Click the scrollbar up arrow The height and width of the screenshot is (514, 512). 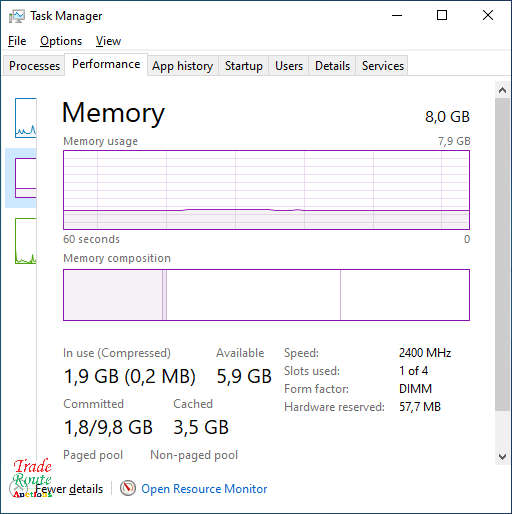pyautogui.click(x=502, y=90)
